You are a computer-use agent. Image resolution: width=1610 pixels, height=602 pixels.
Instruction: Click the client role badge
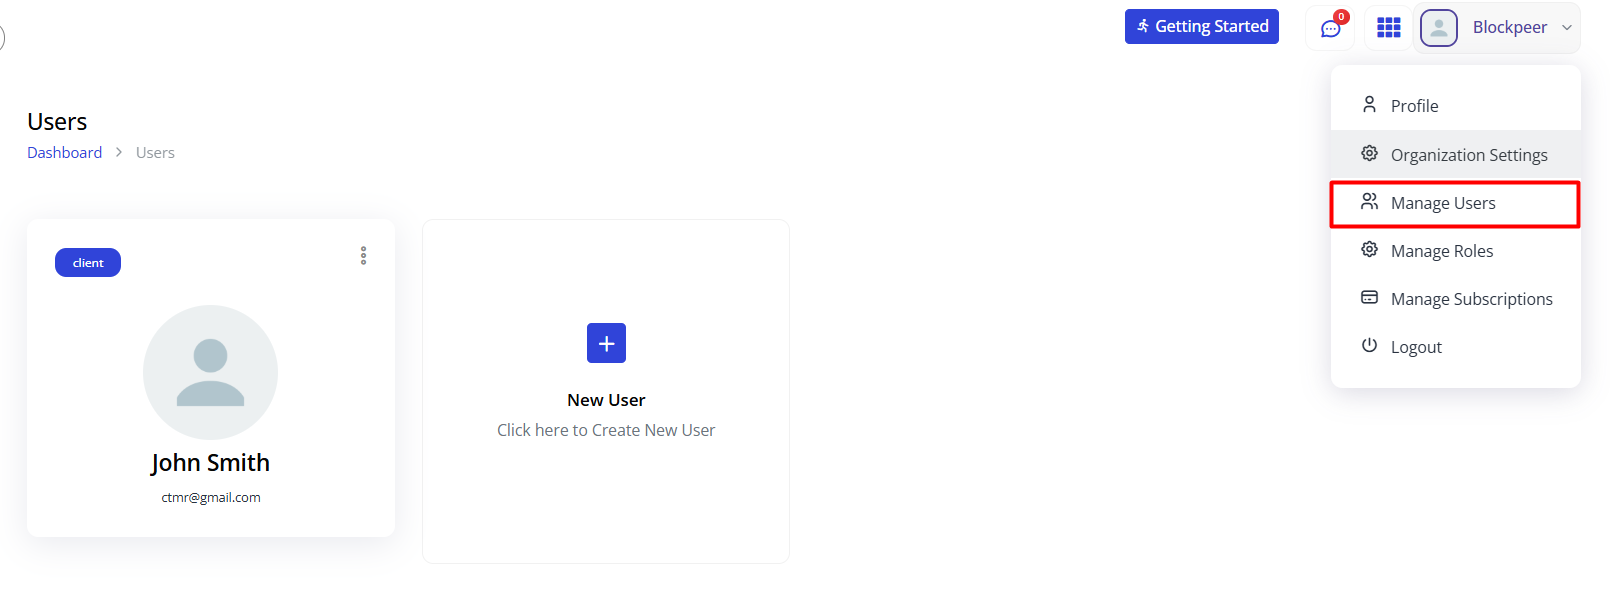(x=88, y=263)
